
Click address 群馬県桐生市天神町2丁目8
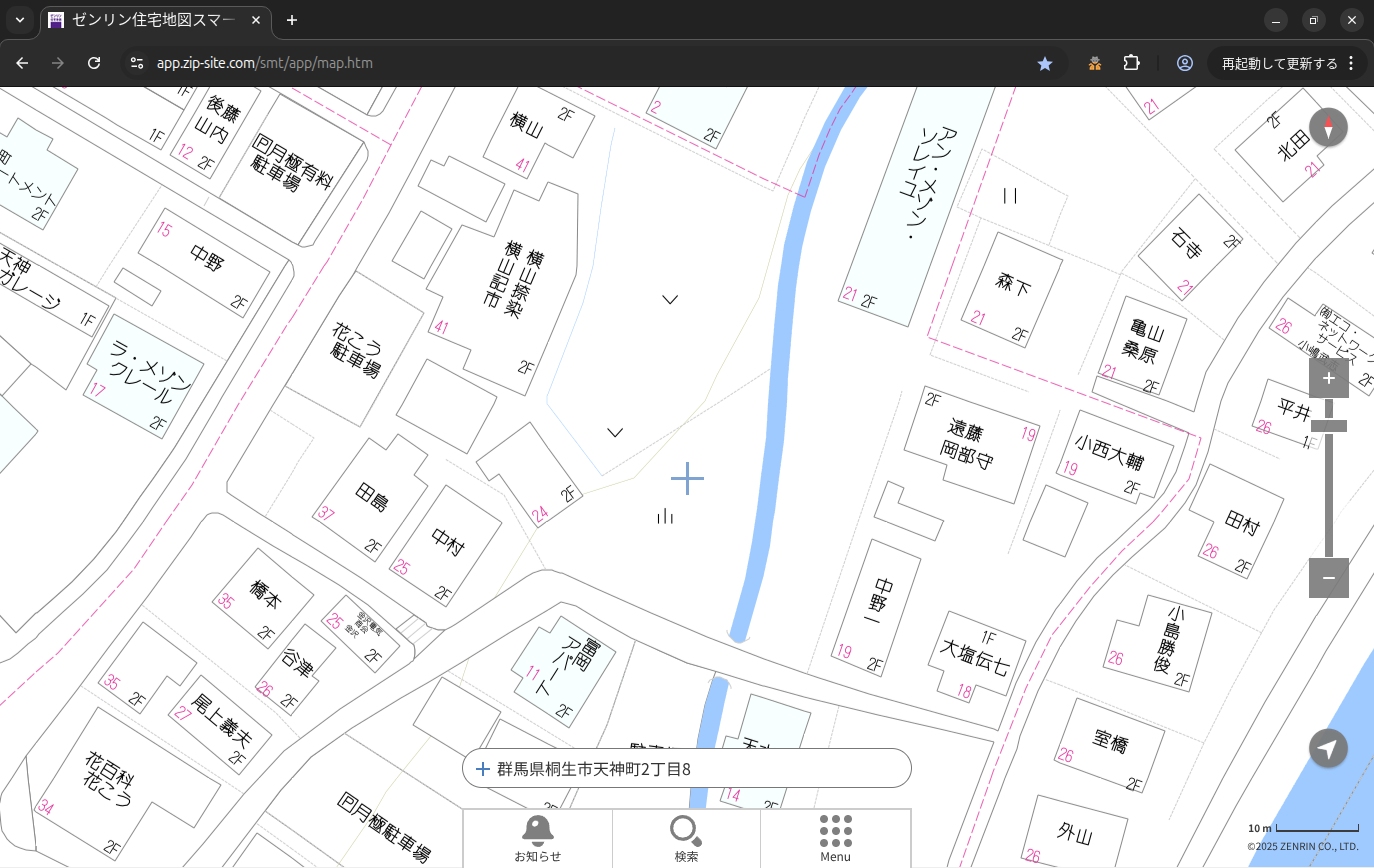(594, 769)
